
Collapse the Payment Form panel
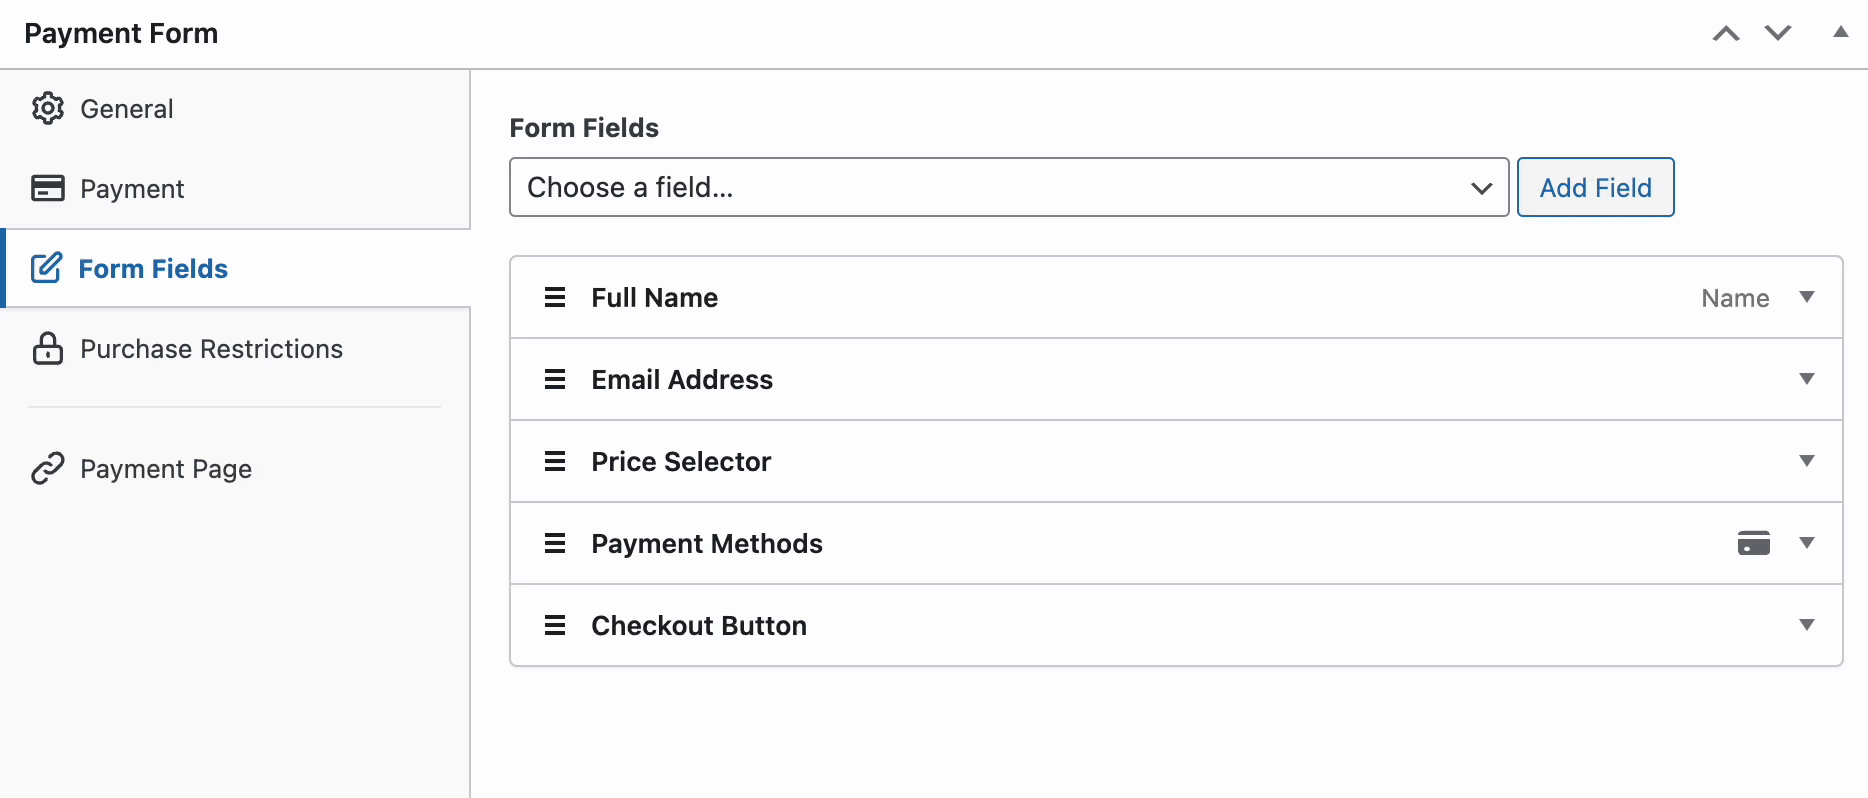(1841, 33)
